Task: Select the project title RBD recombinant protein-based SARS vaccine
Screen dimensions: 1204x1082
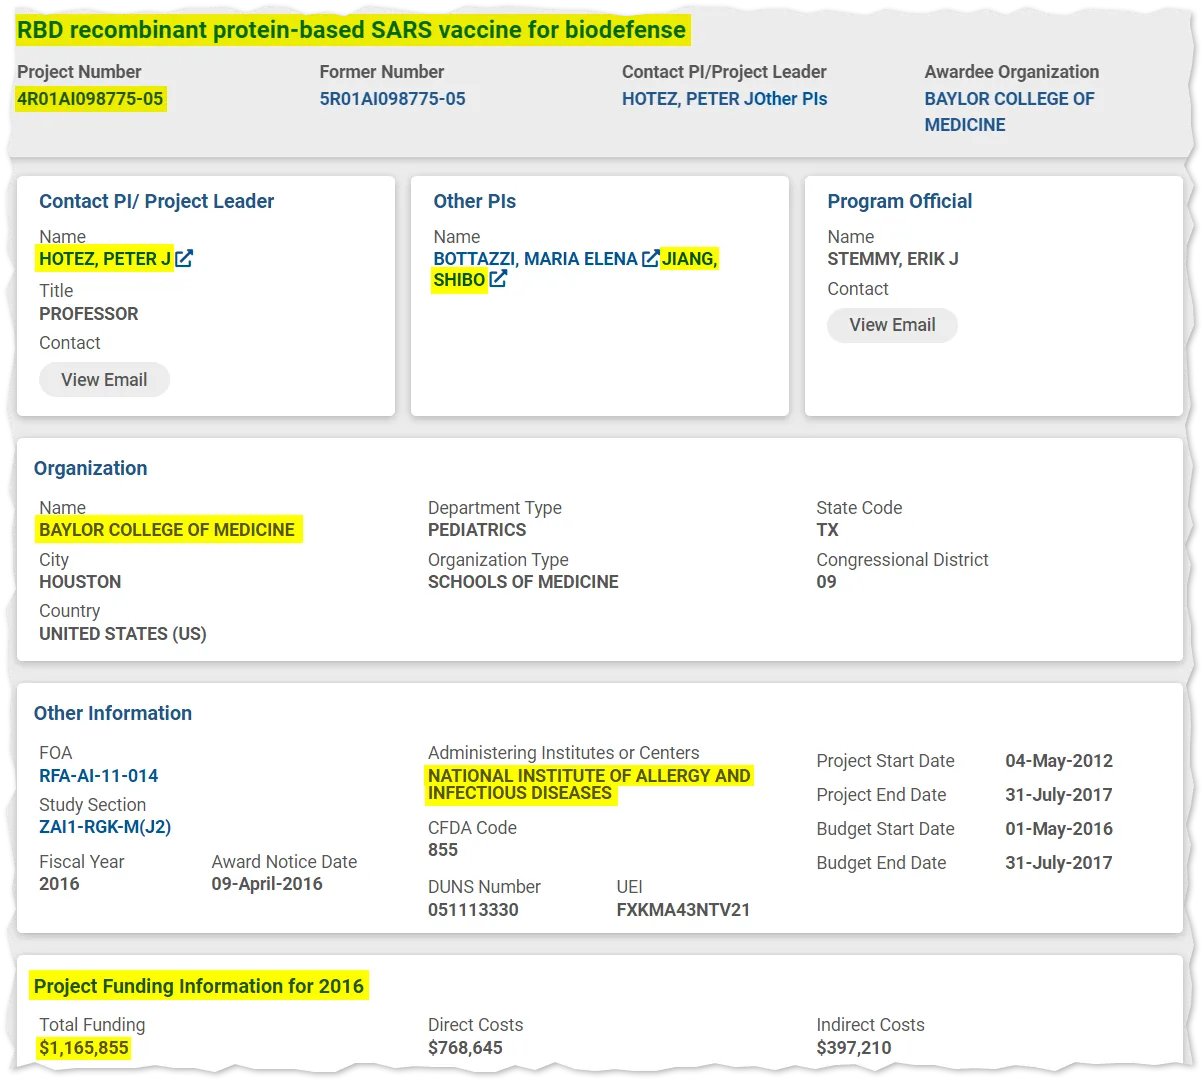Action: click(x=351, y=30)
